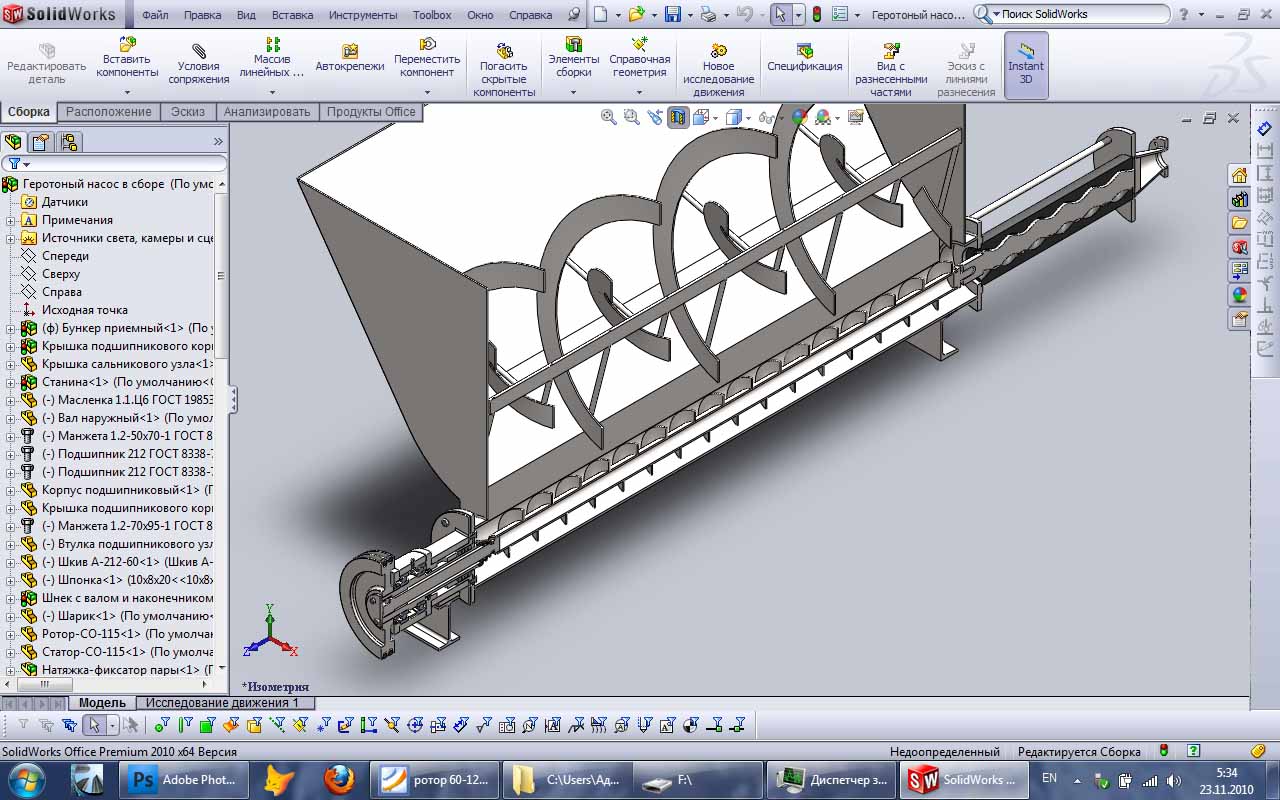Open the ConfigurationManager panel tab
The width and height of the screenshot is (1280, 800).
(x=69, y=142)
